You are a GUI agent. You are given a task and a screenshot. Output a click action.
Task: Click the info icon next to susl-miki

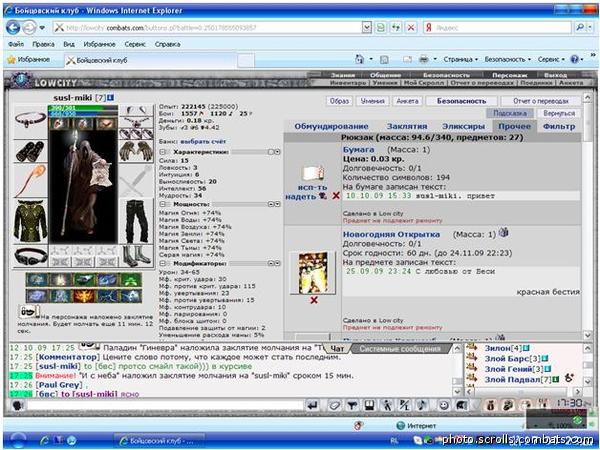pyautogui.click(x=110, y=98)
